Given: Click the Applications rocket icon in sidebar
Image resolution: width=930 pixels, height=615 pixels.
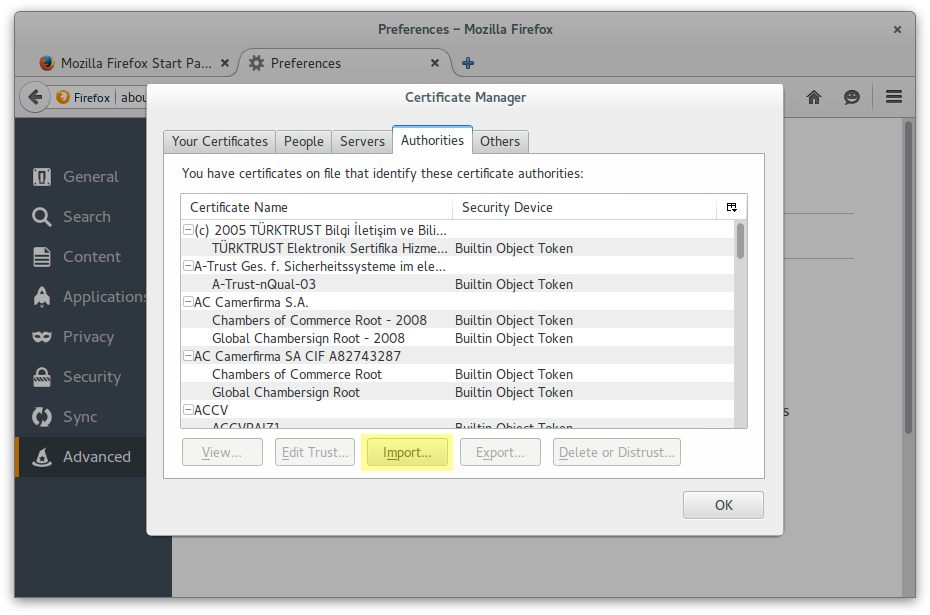Looking at the screenshot, I should (x=42, y=297).
